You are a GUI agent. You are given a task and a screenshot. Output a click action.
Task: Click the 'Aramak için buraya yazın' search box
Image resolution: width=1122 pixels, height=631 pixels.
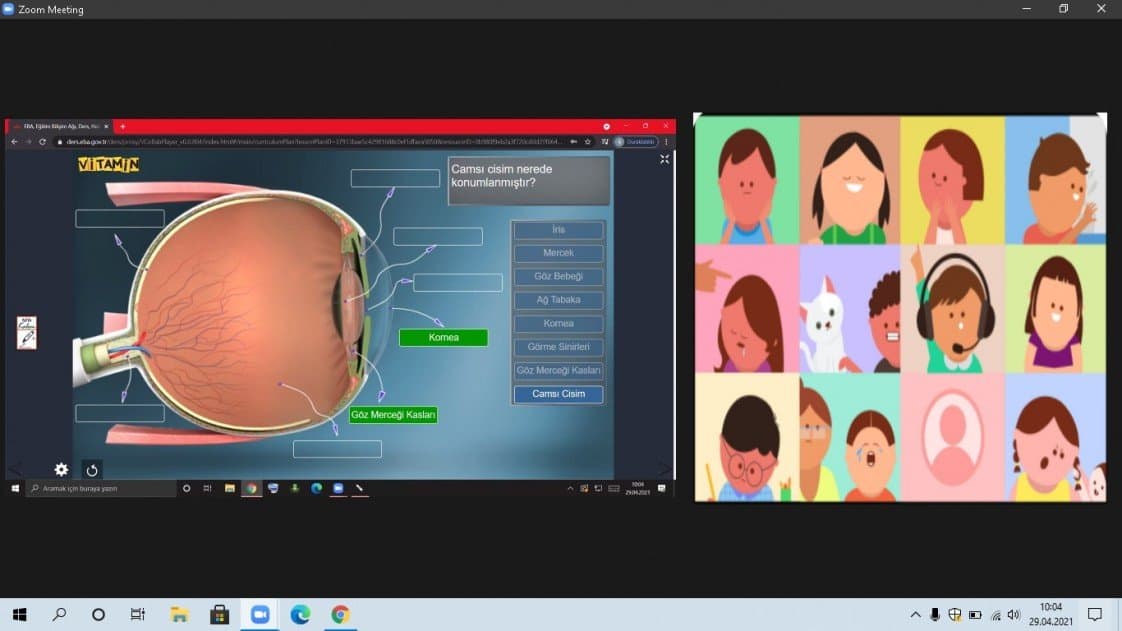point(101,489)
